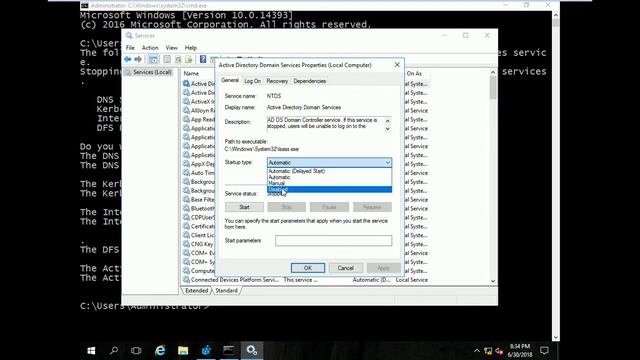
Task: Launch Internet Explorer from taskbar
Action: click(x=160, y=351)
